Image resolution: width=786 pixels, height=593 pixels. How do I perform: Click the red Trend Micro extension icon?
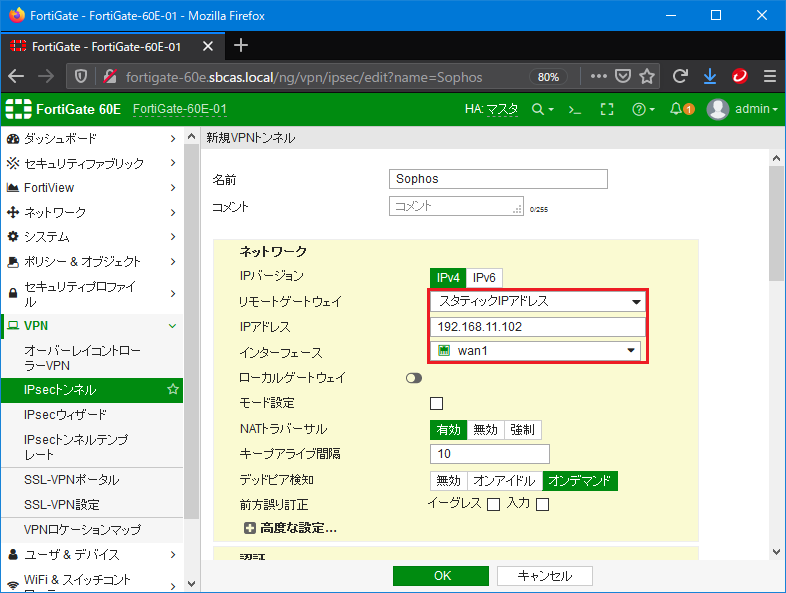coord(740,76)
